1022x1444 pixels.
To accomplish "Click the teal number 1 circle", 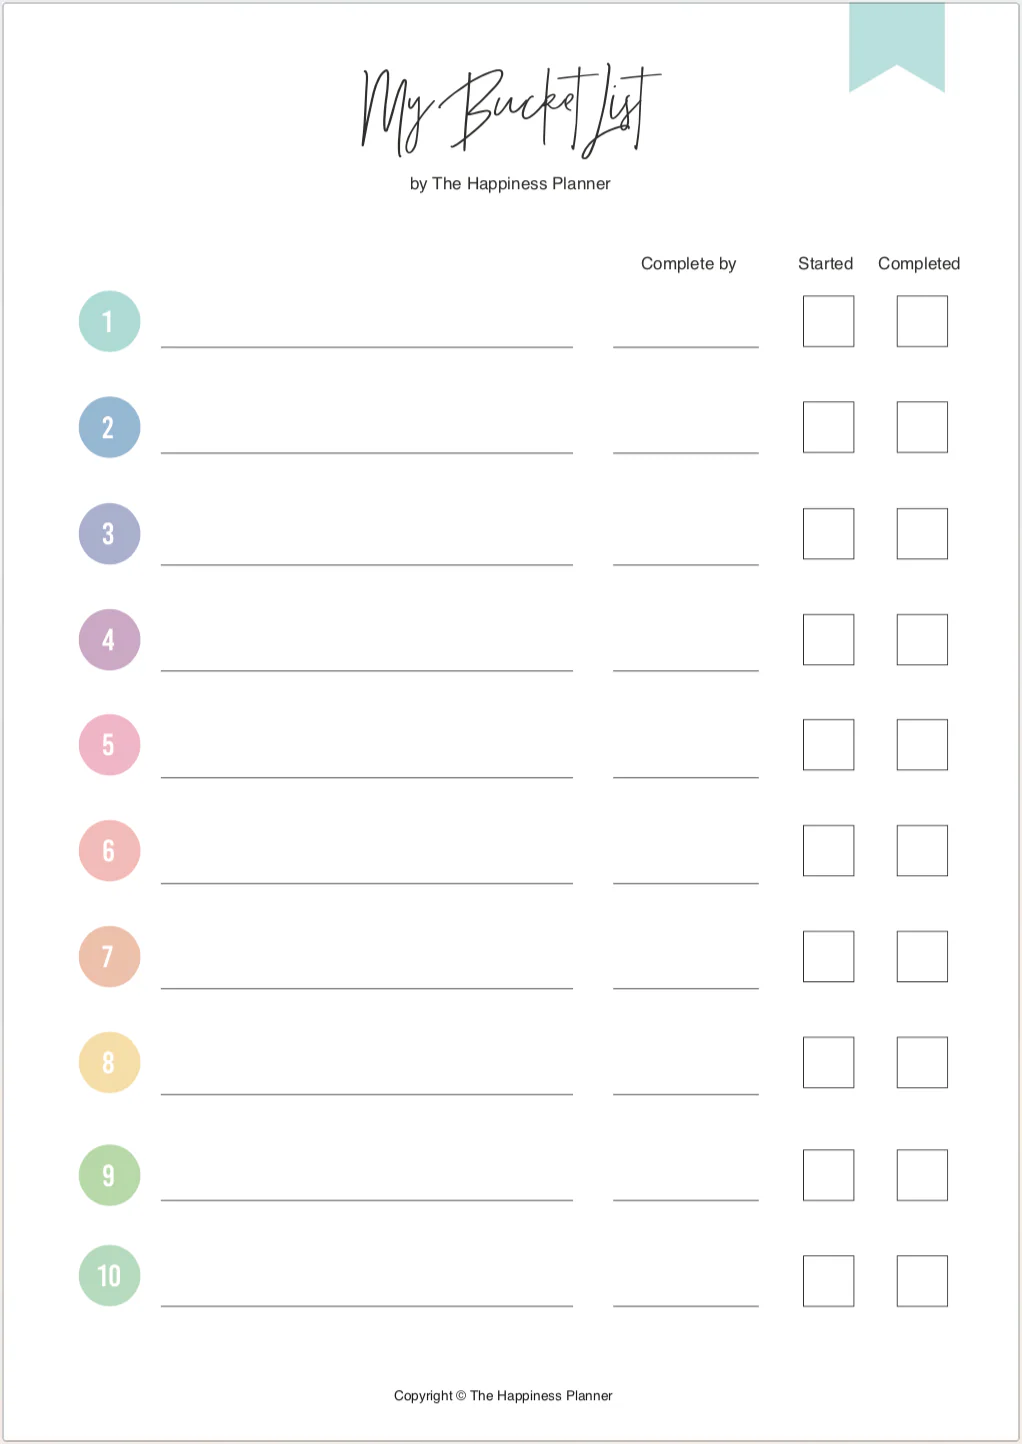I will tap(109, 321).
